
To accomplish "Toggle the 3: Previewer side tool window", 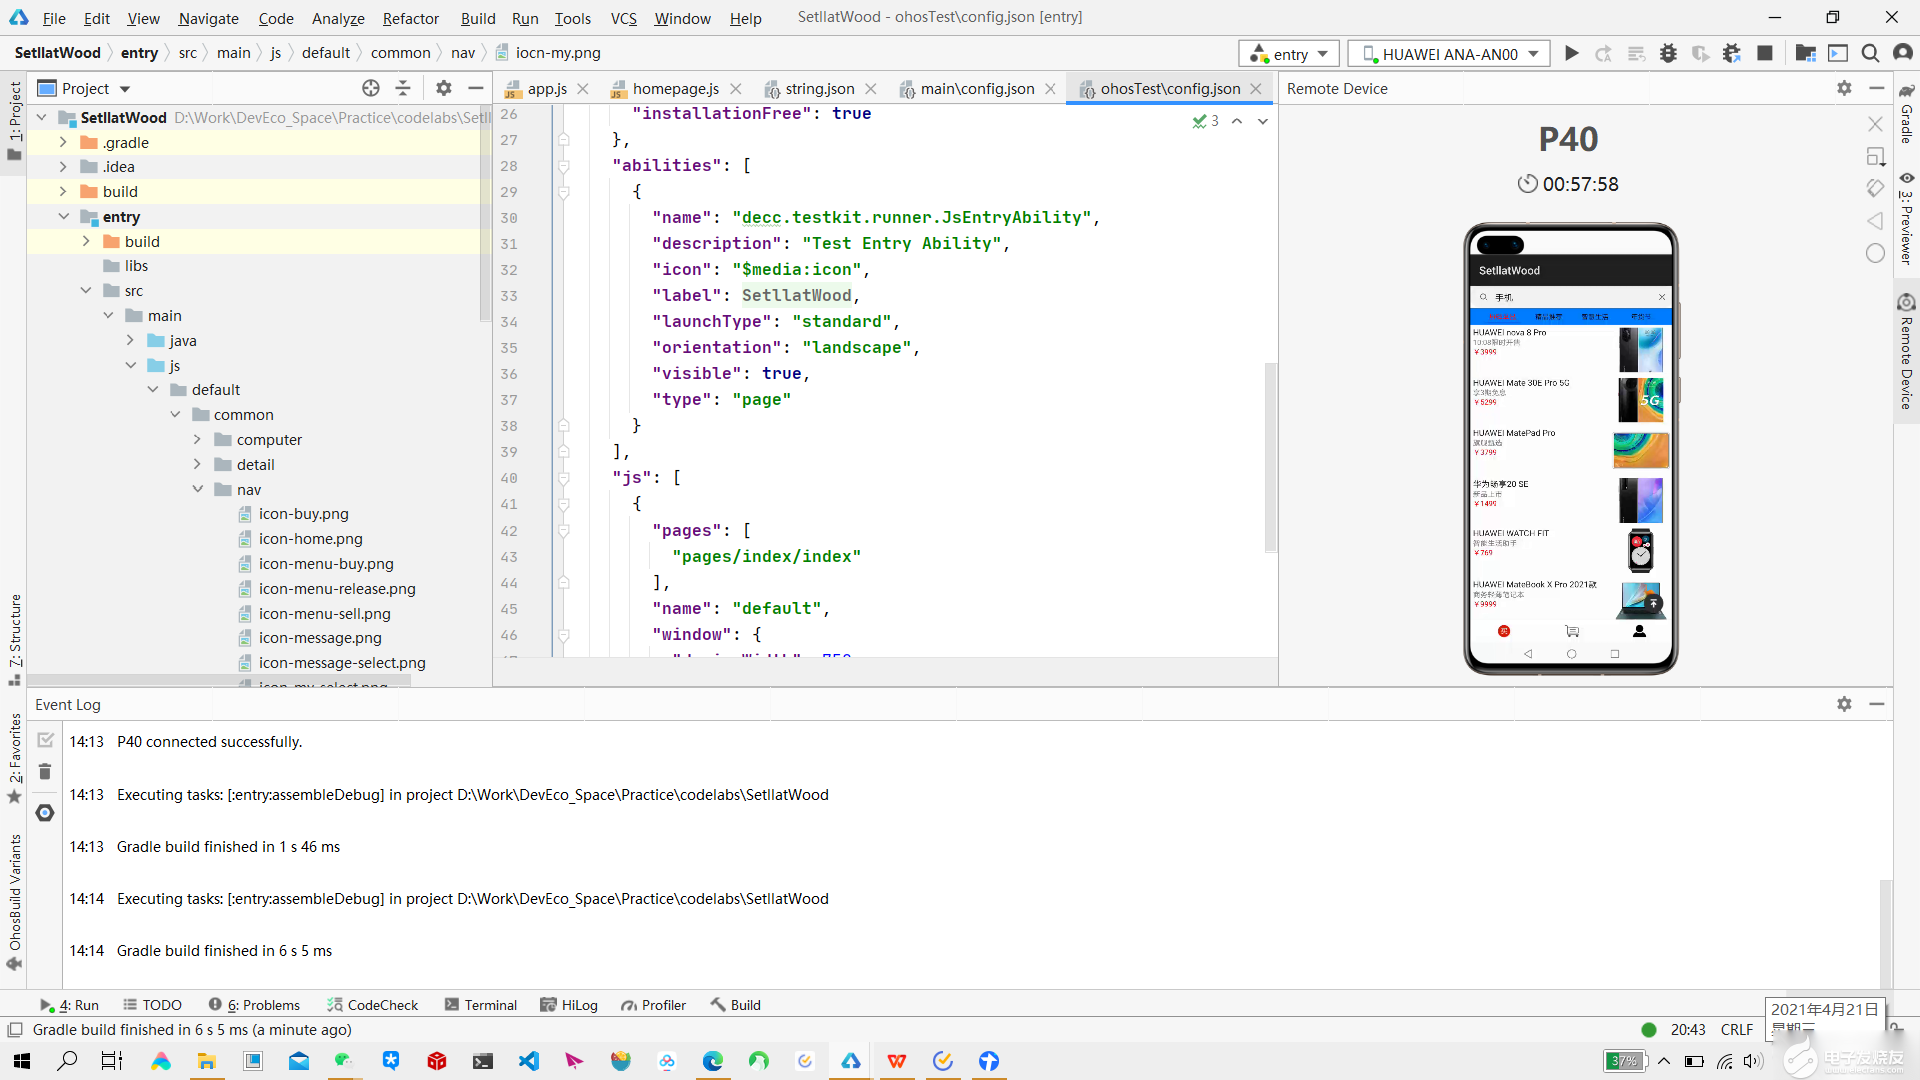I will tap(1906, 218).
